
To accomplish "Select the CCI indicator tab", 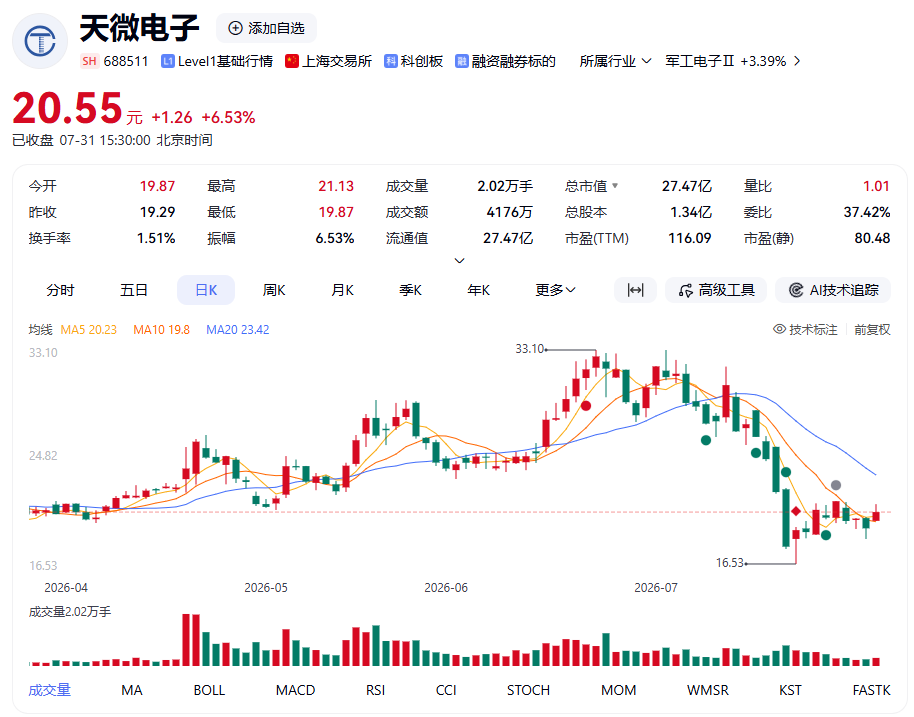I will coord(446,690).
